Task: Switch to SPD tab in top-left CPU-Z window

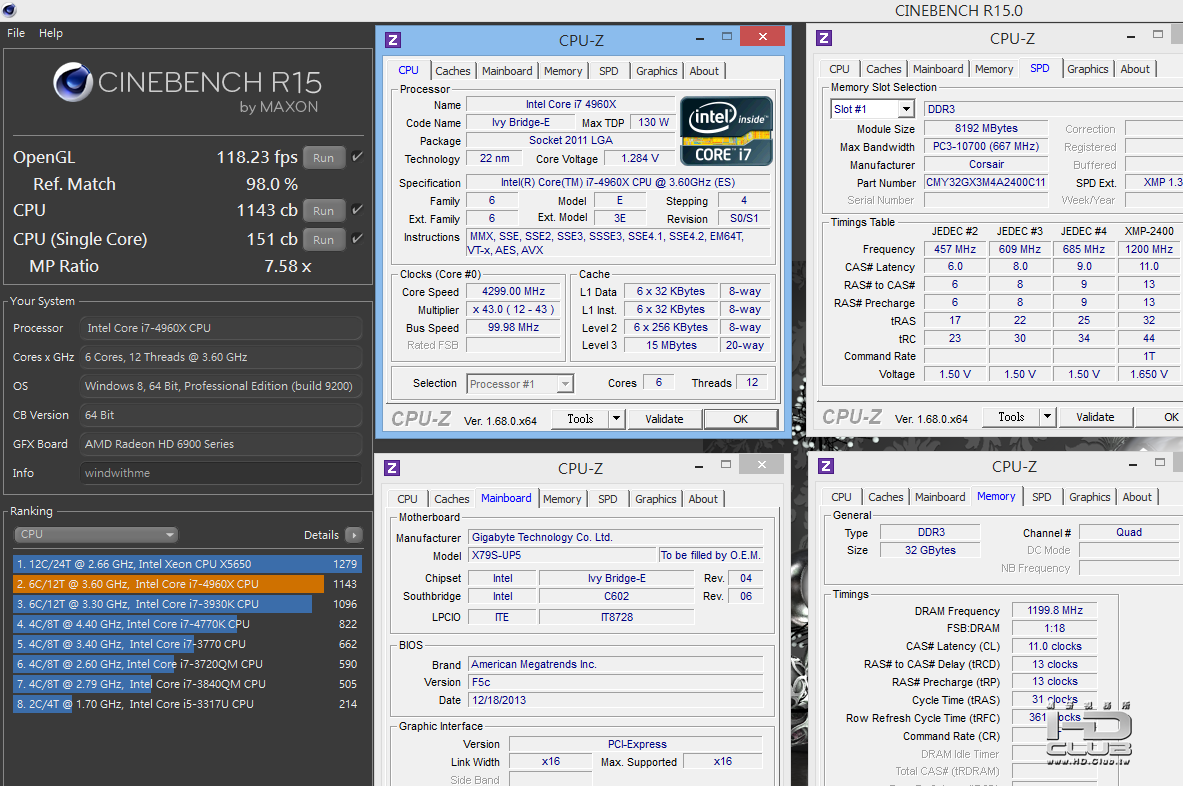Action: point(609,71)
